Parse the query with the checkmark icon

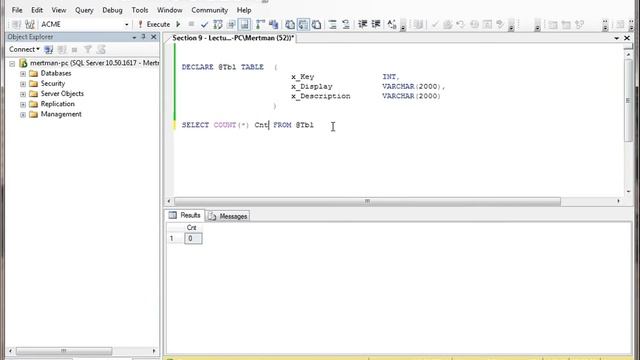pos(204,25)
